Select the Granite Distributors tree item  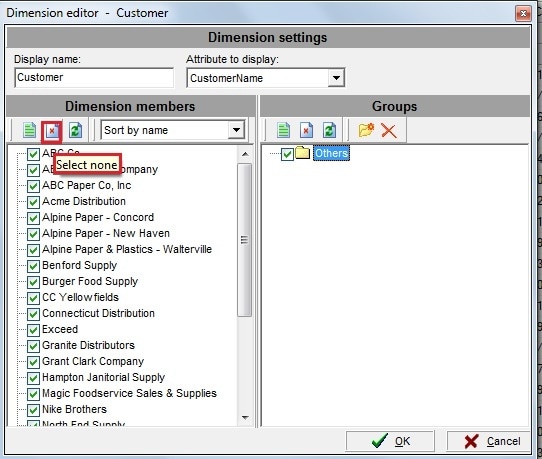coord(88,345)
